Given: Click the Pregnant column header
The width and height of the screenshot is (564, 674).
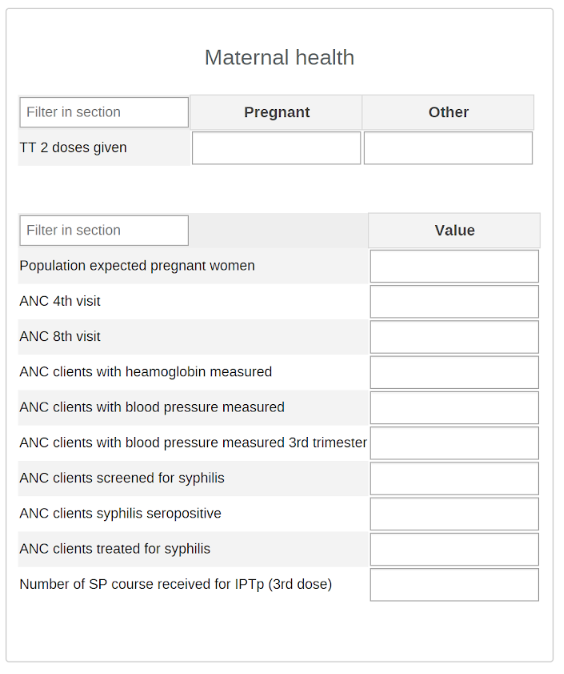Looking at the screenshot, I should tap(276, 112).
